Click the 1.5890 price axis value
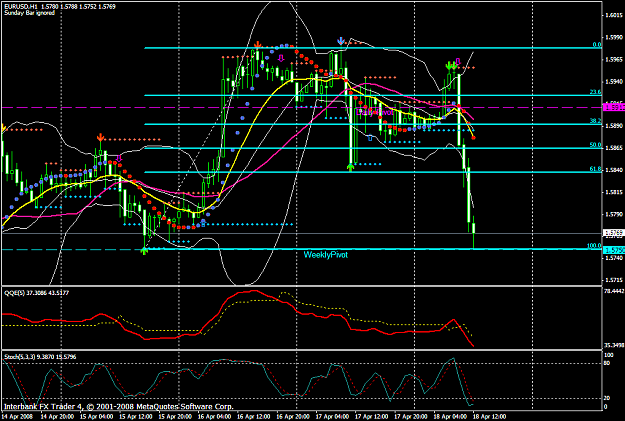 pos(614,126)
